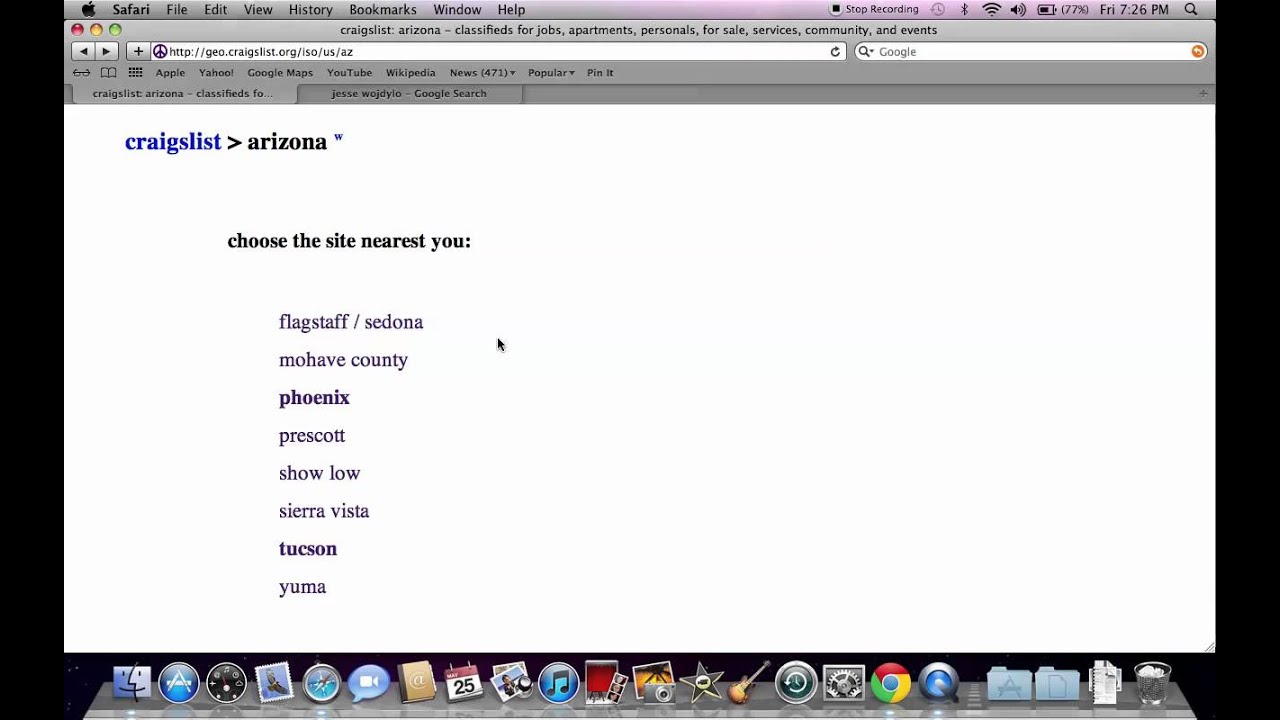The height and width of the screenshot is (720, 1280).
Task: Open QuickTime Player in the dock
Action: point(938,683)
